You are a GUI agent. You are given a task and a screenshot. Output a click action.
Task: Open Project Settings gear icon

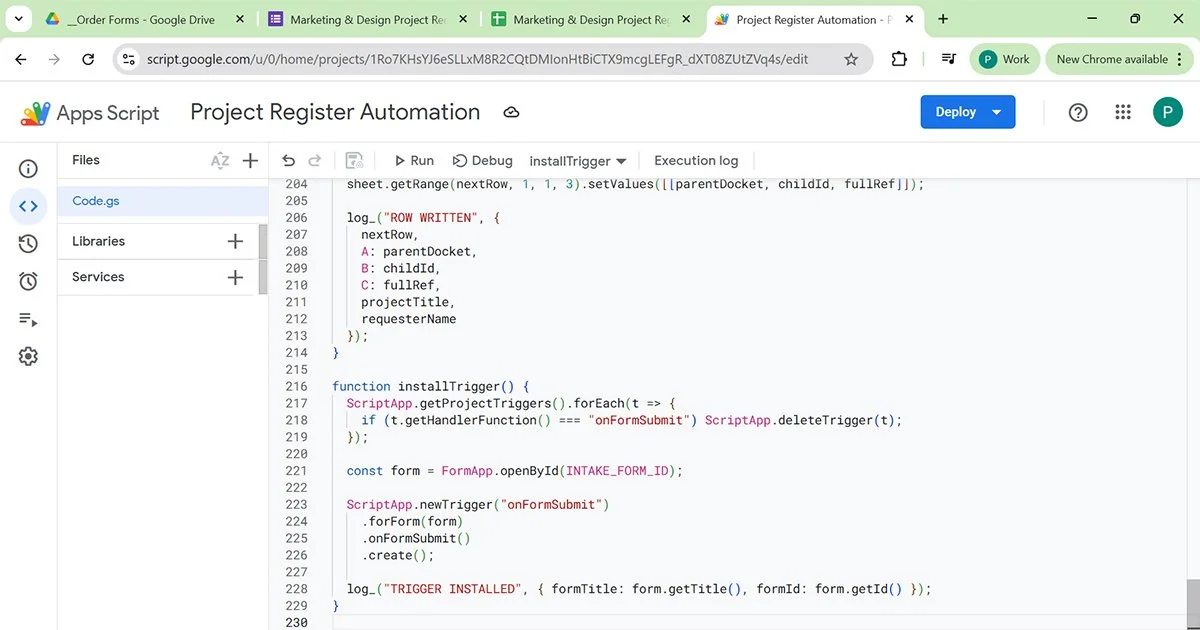[28, 356]
